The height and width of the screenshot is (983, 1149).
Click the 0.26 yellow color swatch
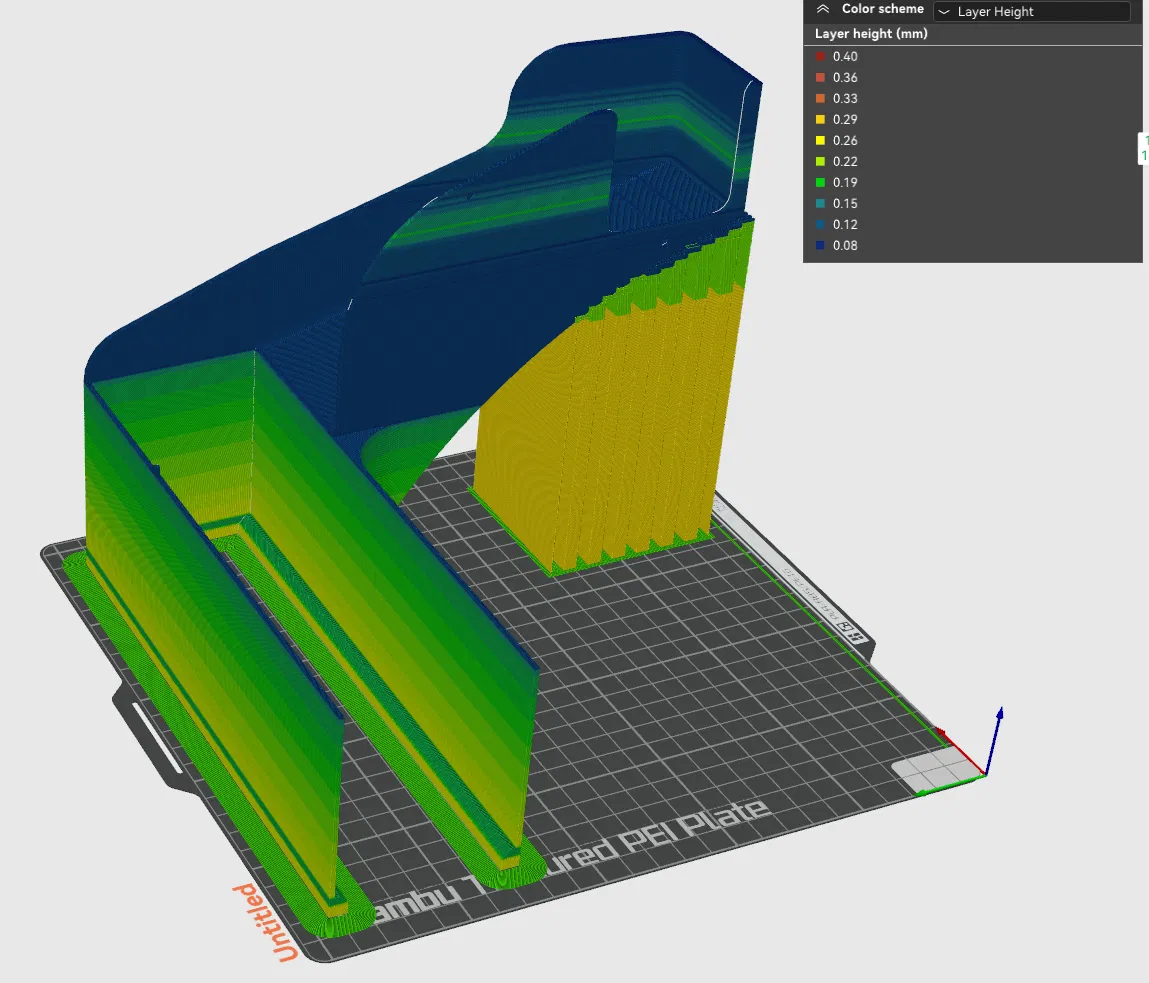[x=820, y=141]
